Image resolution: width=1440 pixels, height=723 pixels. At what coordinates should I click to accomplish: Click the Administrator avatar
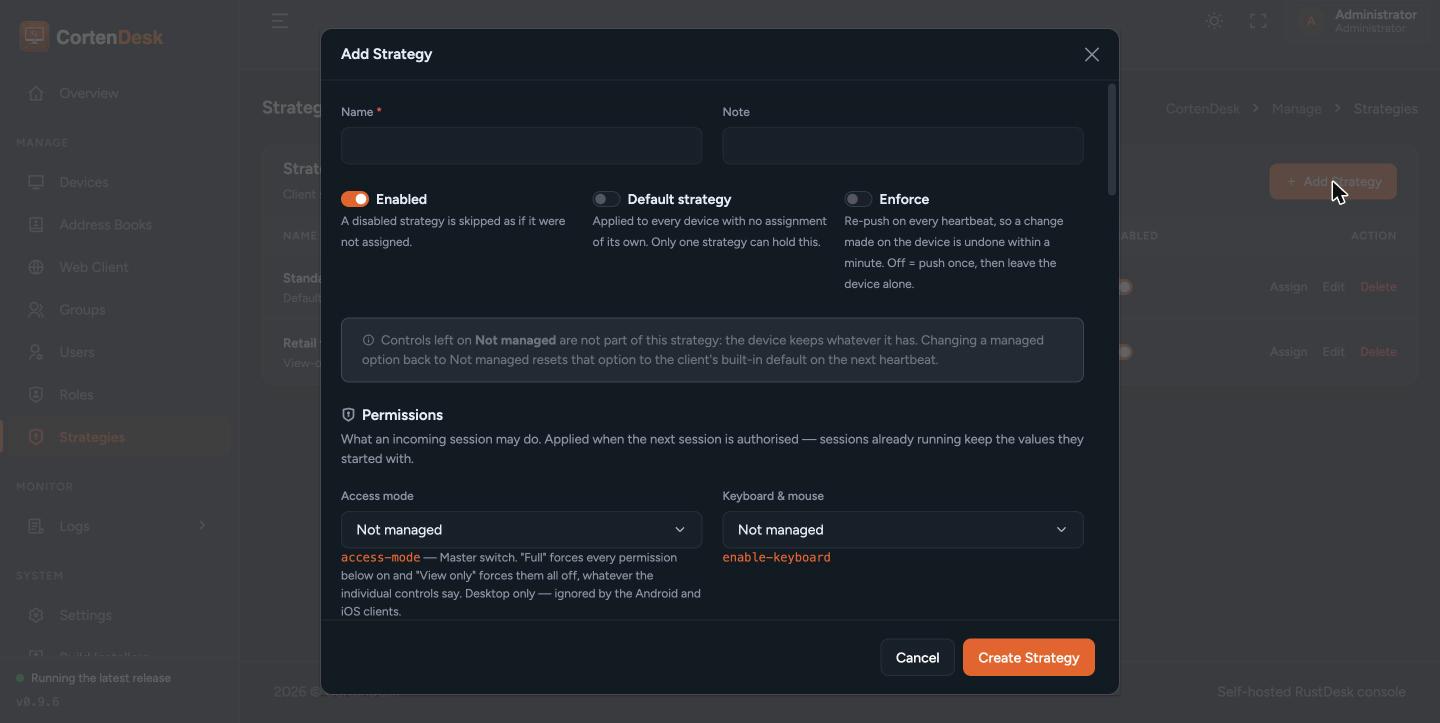[x=1310, y=21]
